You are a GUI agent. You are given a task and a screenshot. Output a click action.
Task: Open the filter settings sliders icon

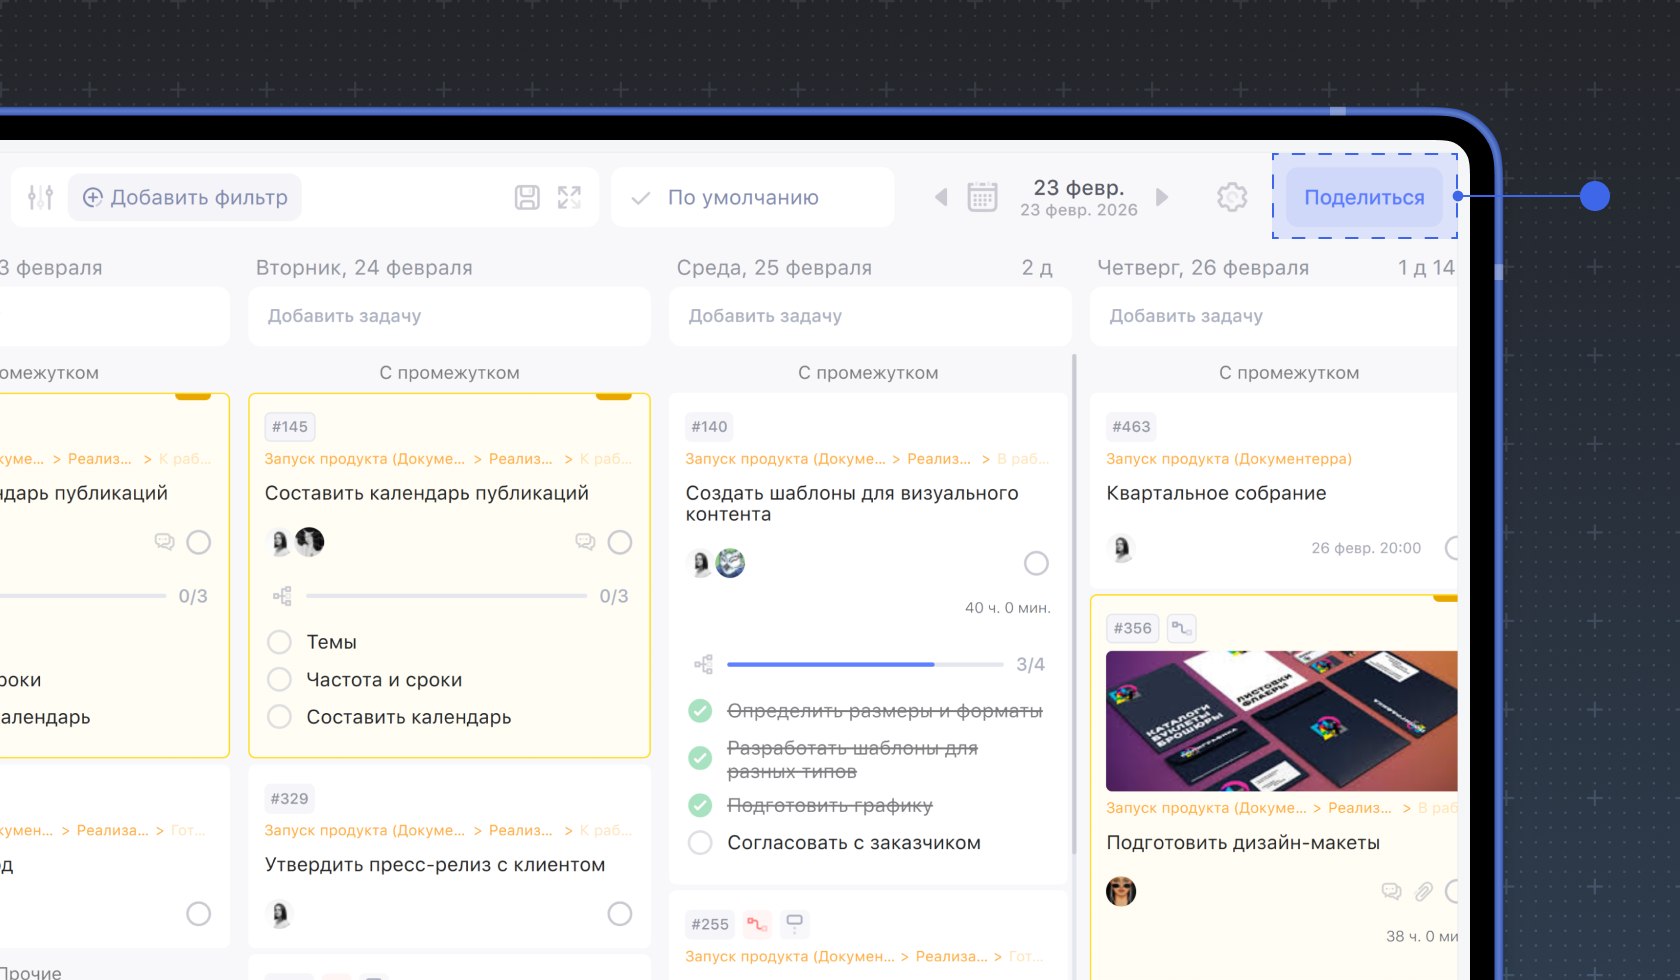pyautogui.click(x=40, y=197)
